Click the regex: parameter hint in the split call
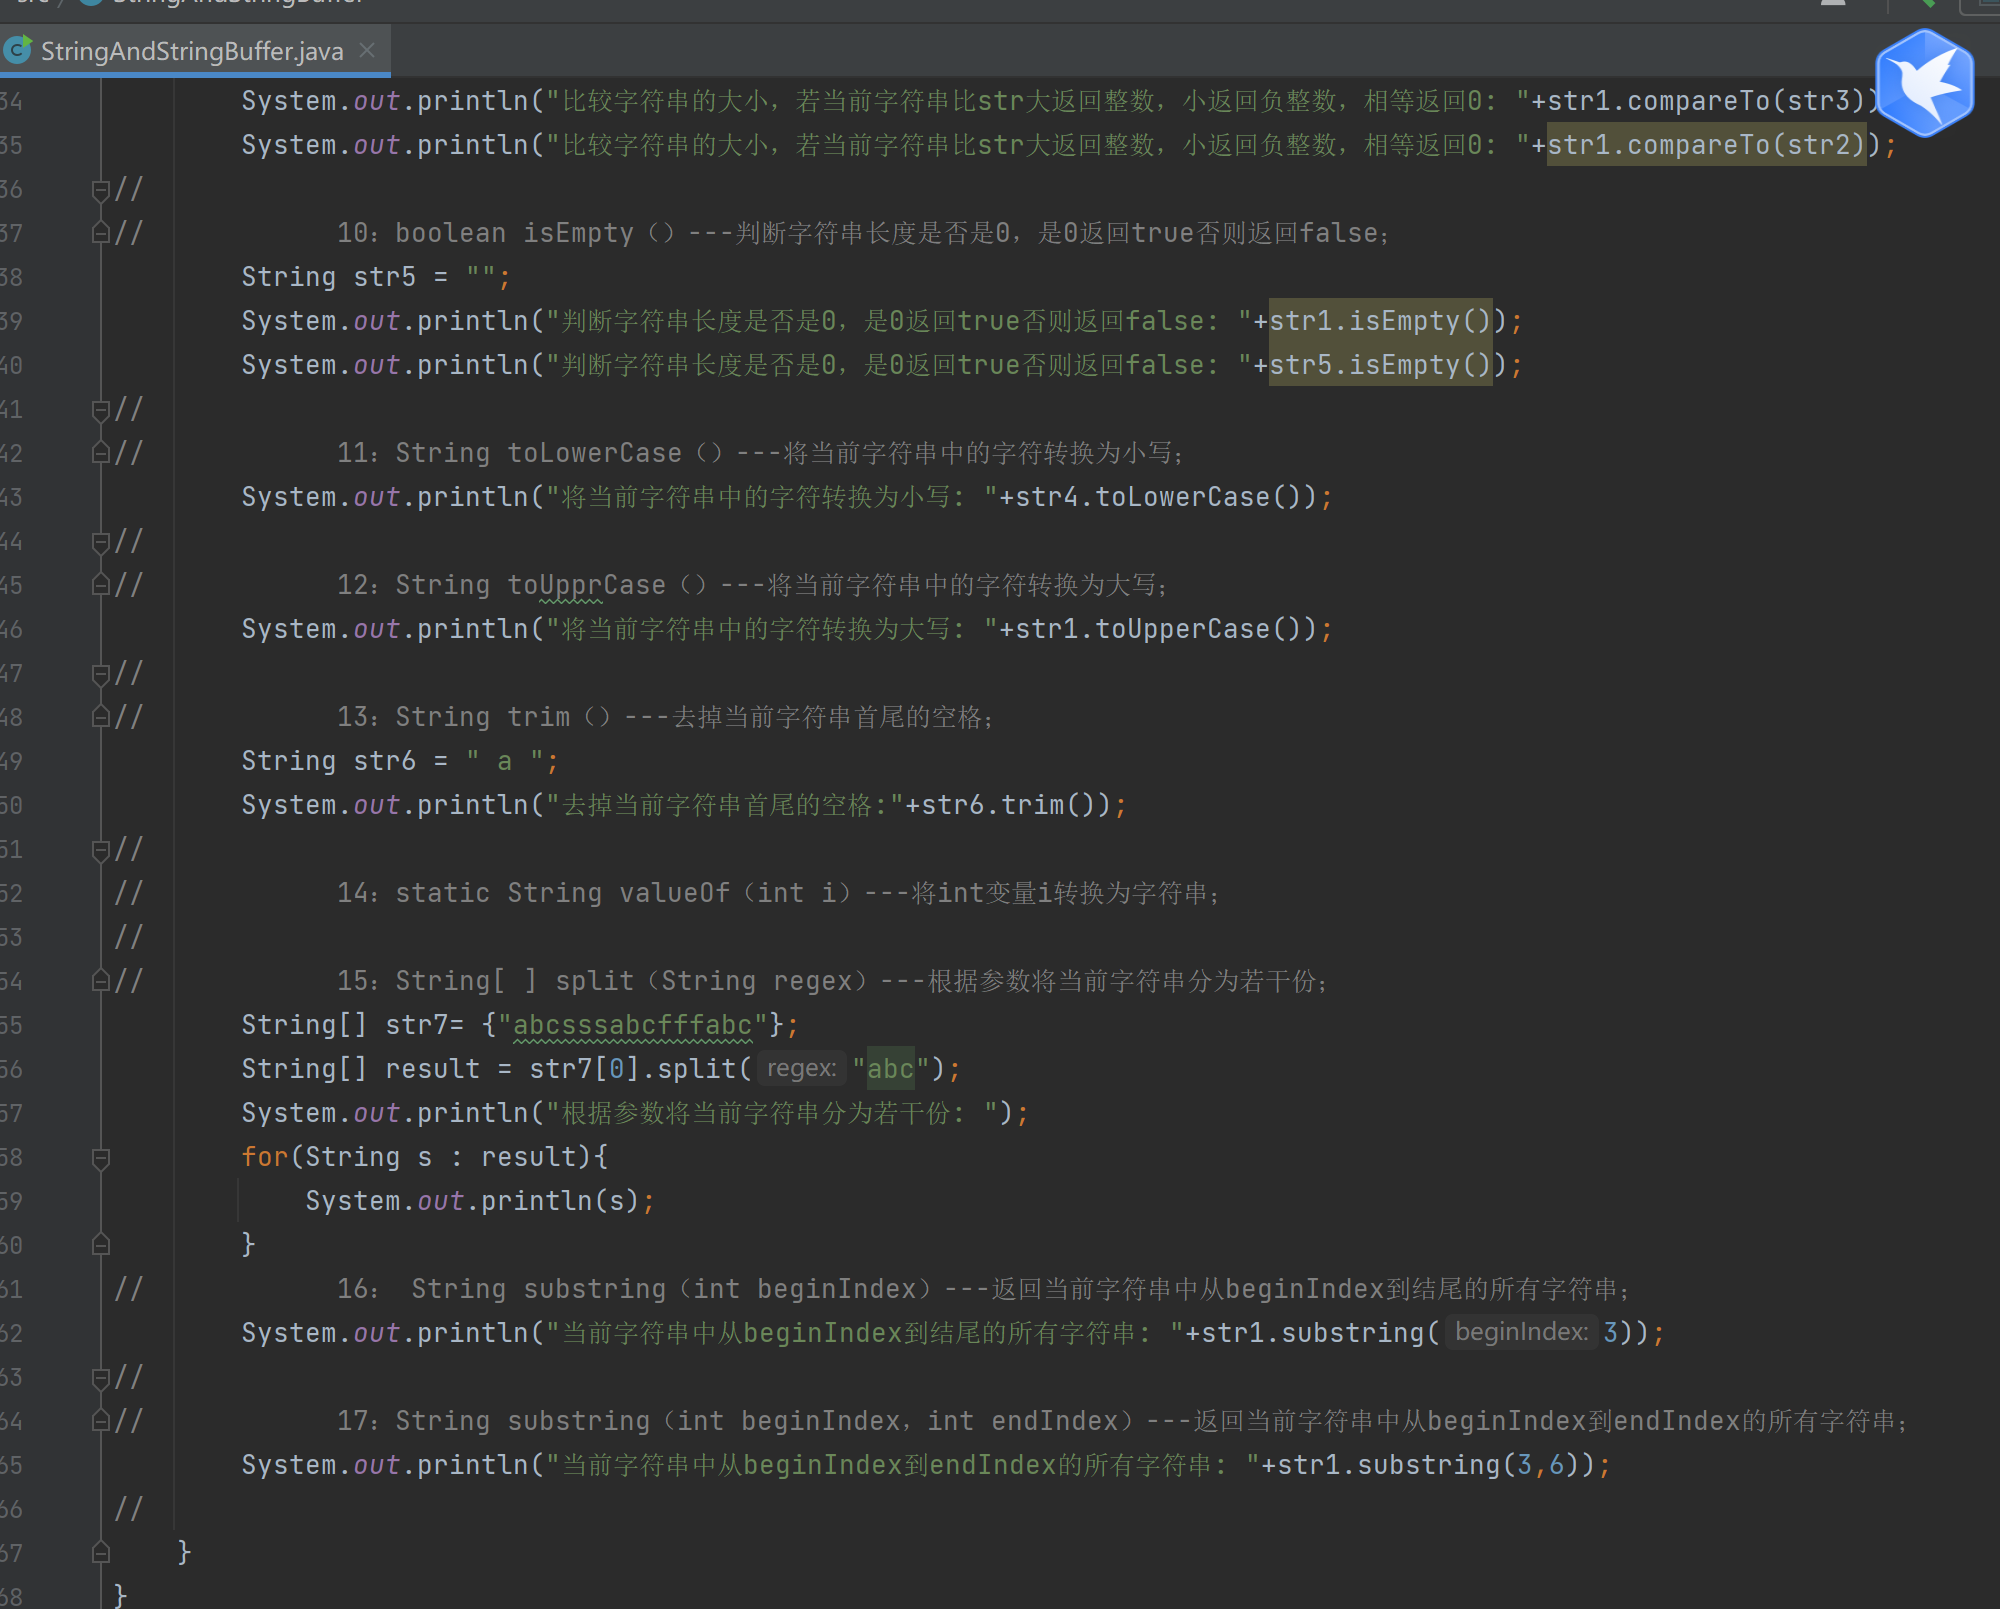The width and height of the screenshot is (2000, 1609). click(x=801, y=1069)
